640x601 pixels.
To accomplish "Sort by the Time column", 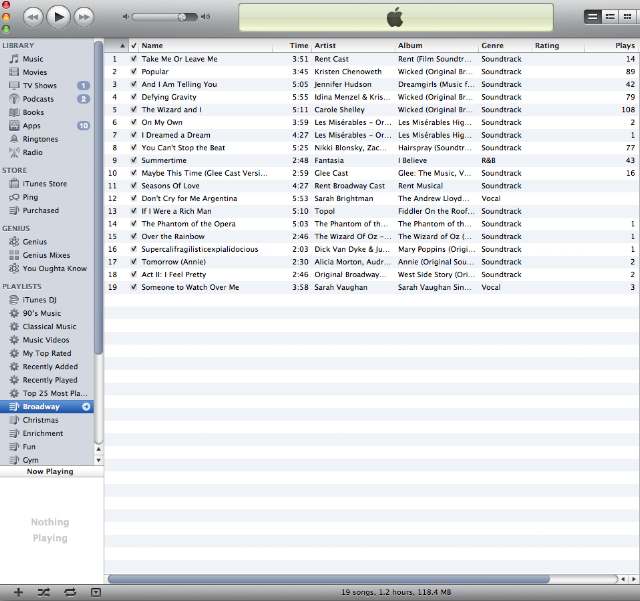I will click(x=291, y=45).
